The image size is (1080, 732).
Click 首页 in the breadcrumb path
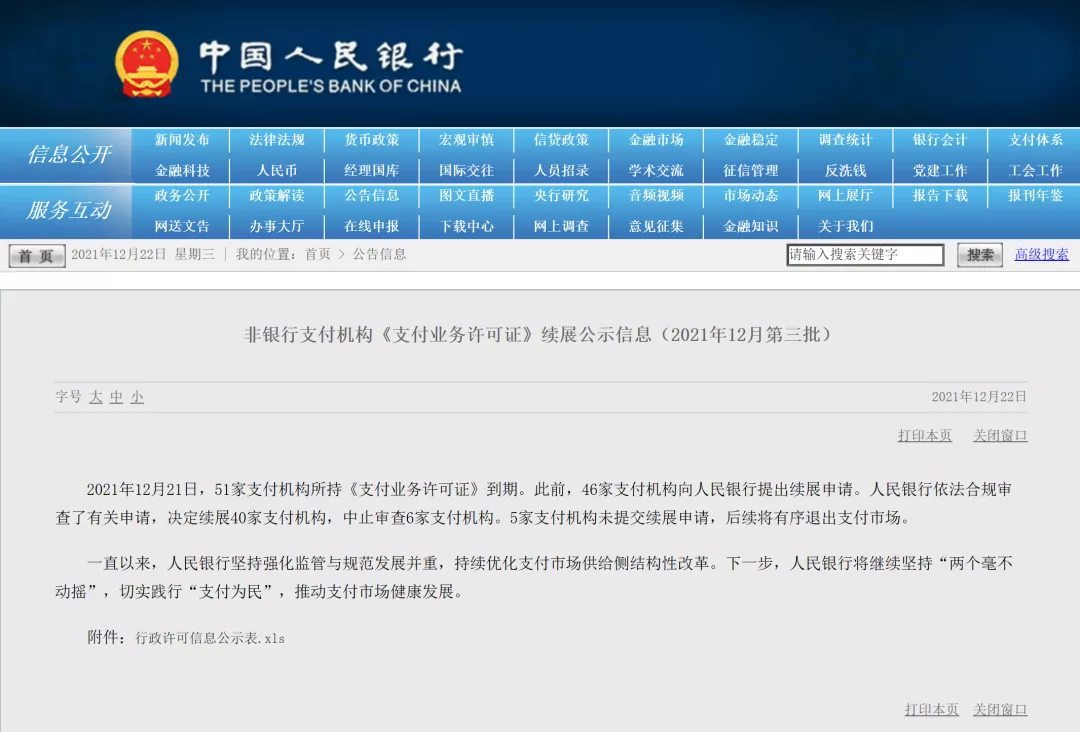click(318, 254)
